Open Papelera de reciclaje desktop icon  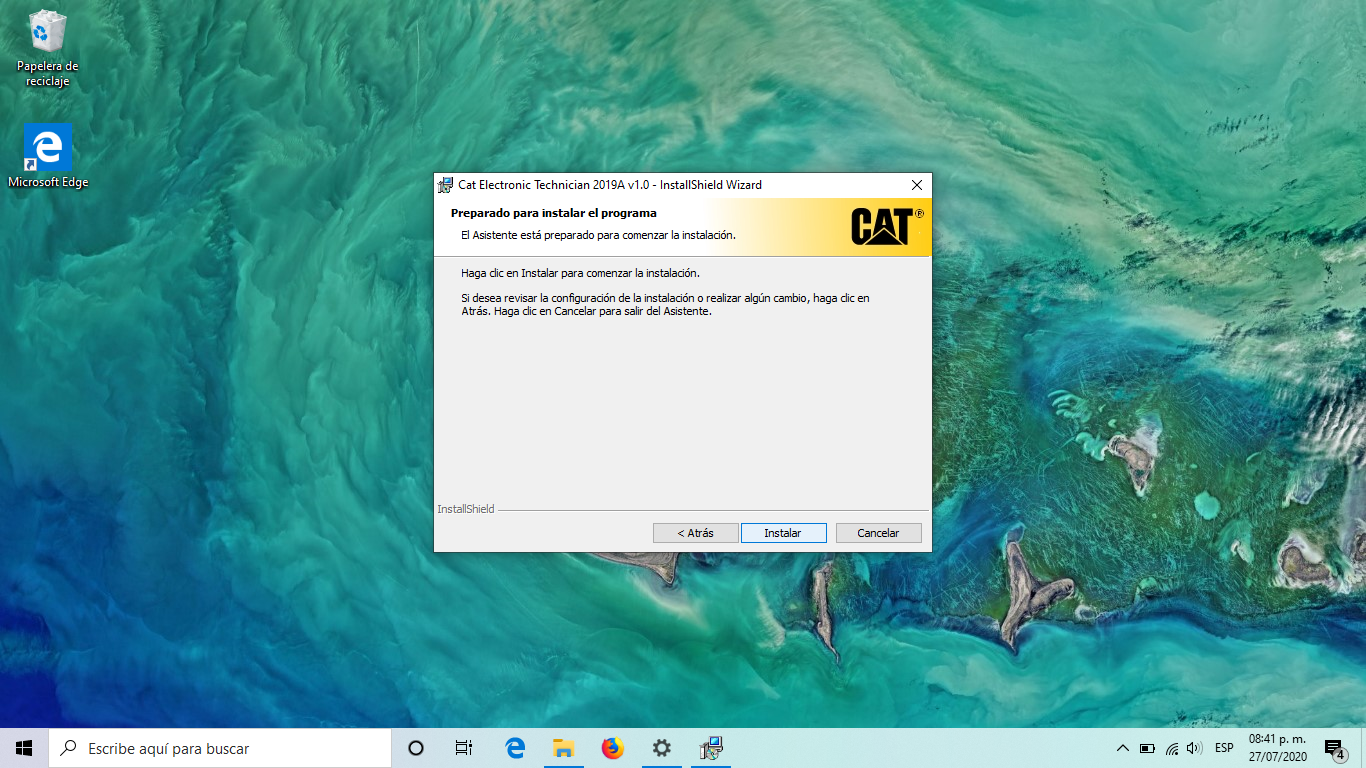[x=47, y=48]
